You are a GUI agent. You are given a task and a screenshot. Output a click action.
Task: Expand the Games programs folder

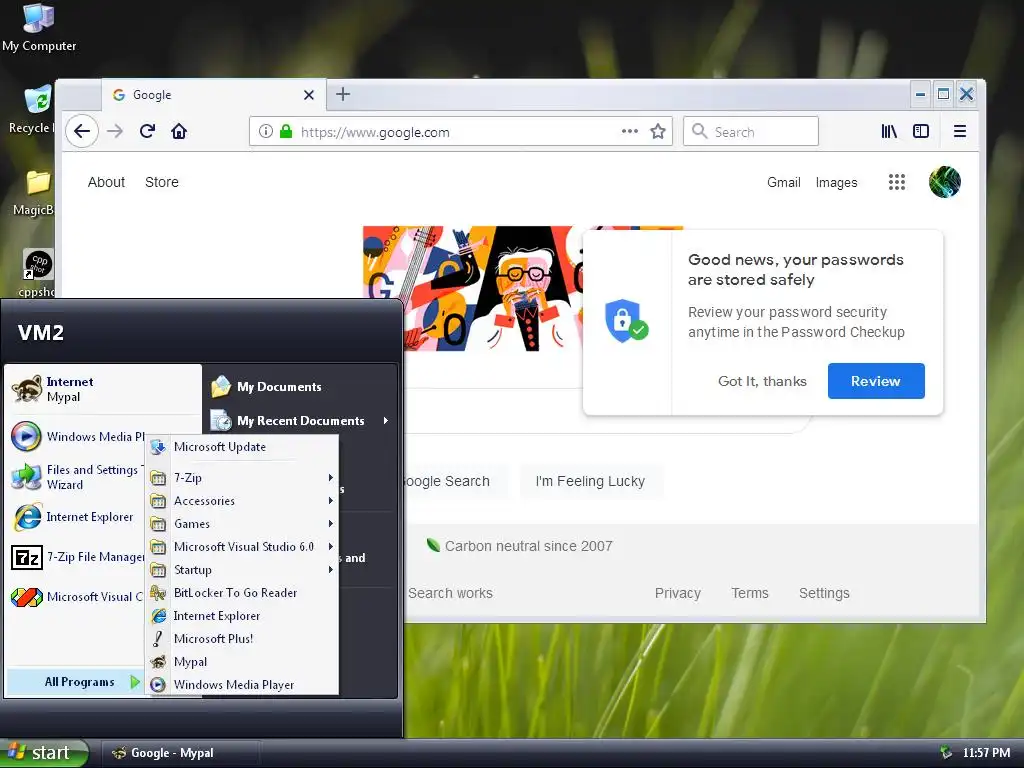[242, 523]
